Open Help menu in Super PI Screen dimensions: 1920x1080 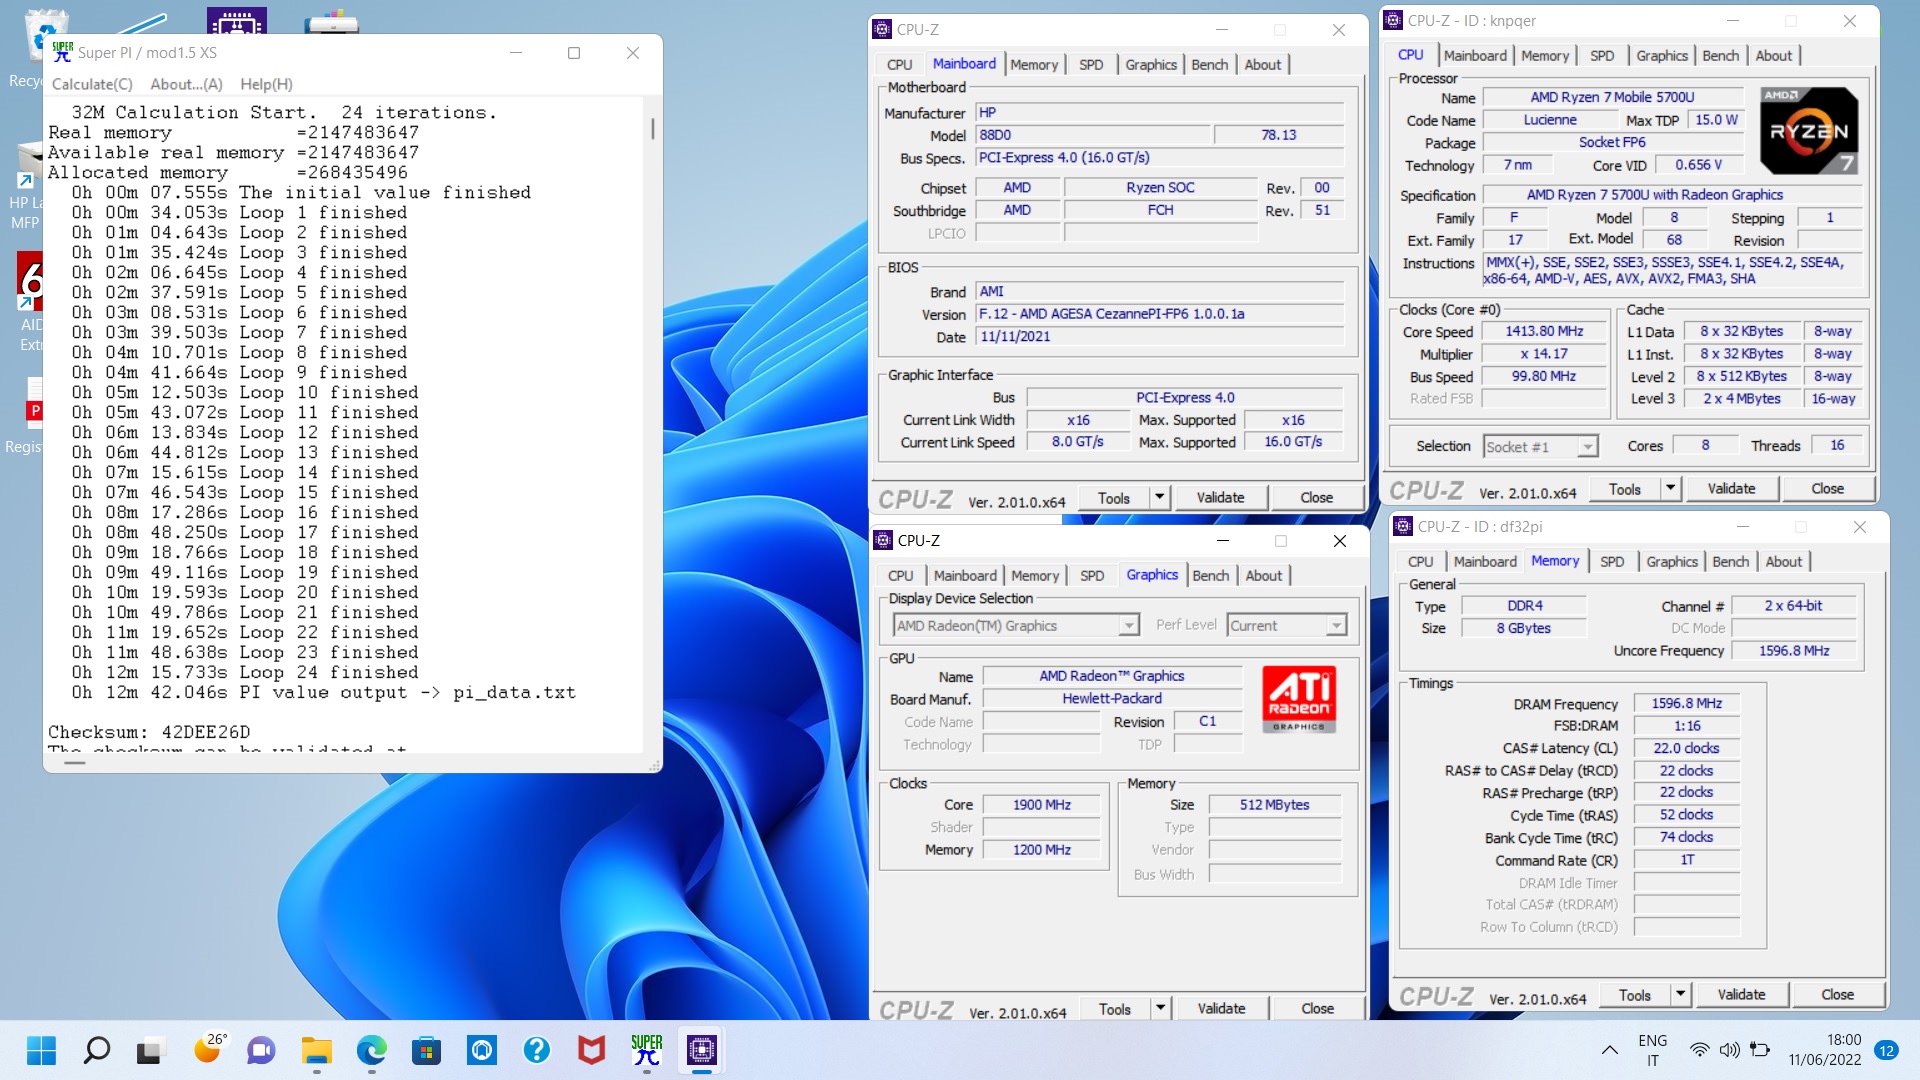[266, 84]
